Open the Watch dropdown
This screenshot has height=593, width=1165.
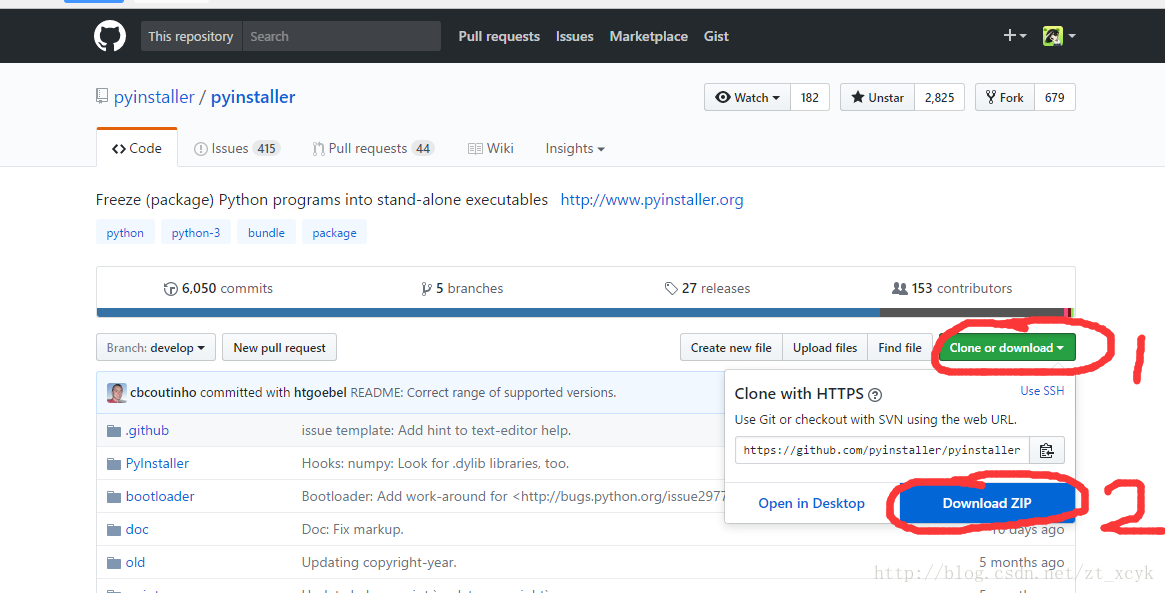(x=747, y=97)
